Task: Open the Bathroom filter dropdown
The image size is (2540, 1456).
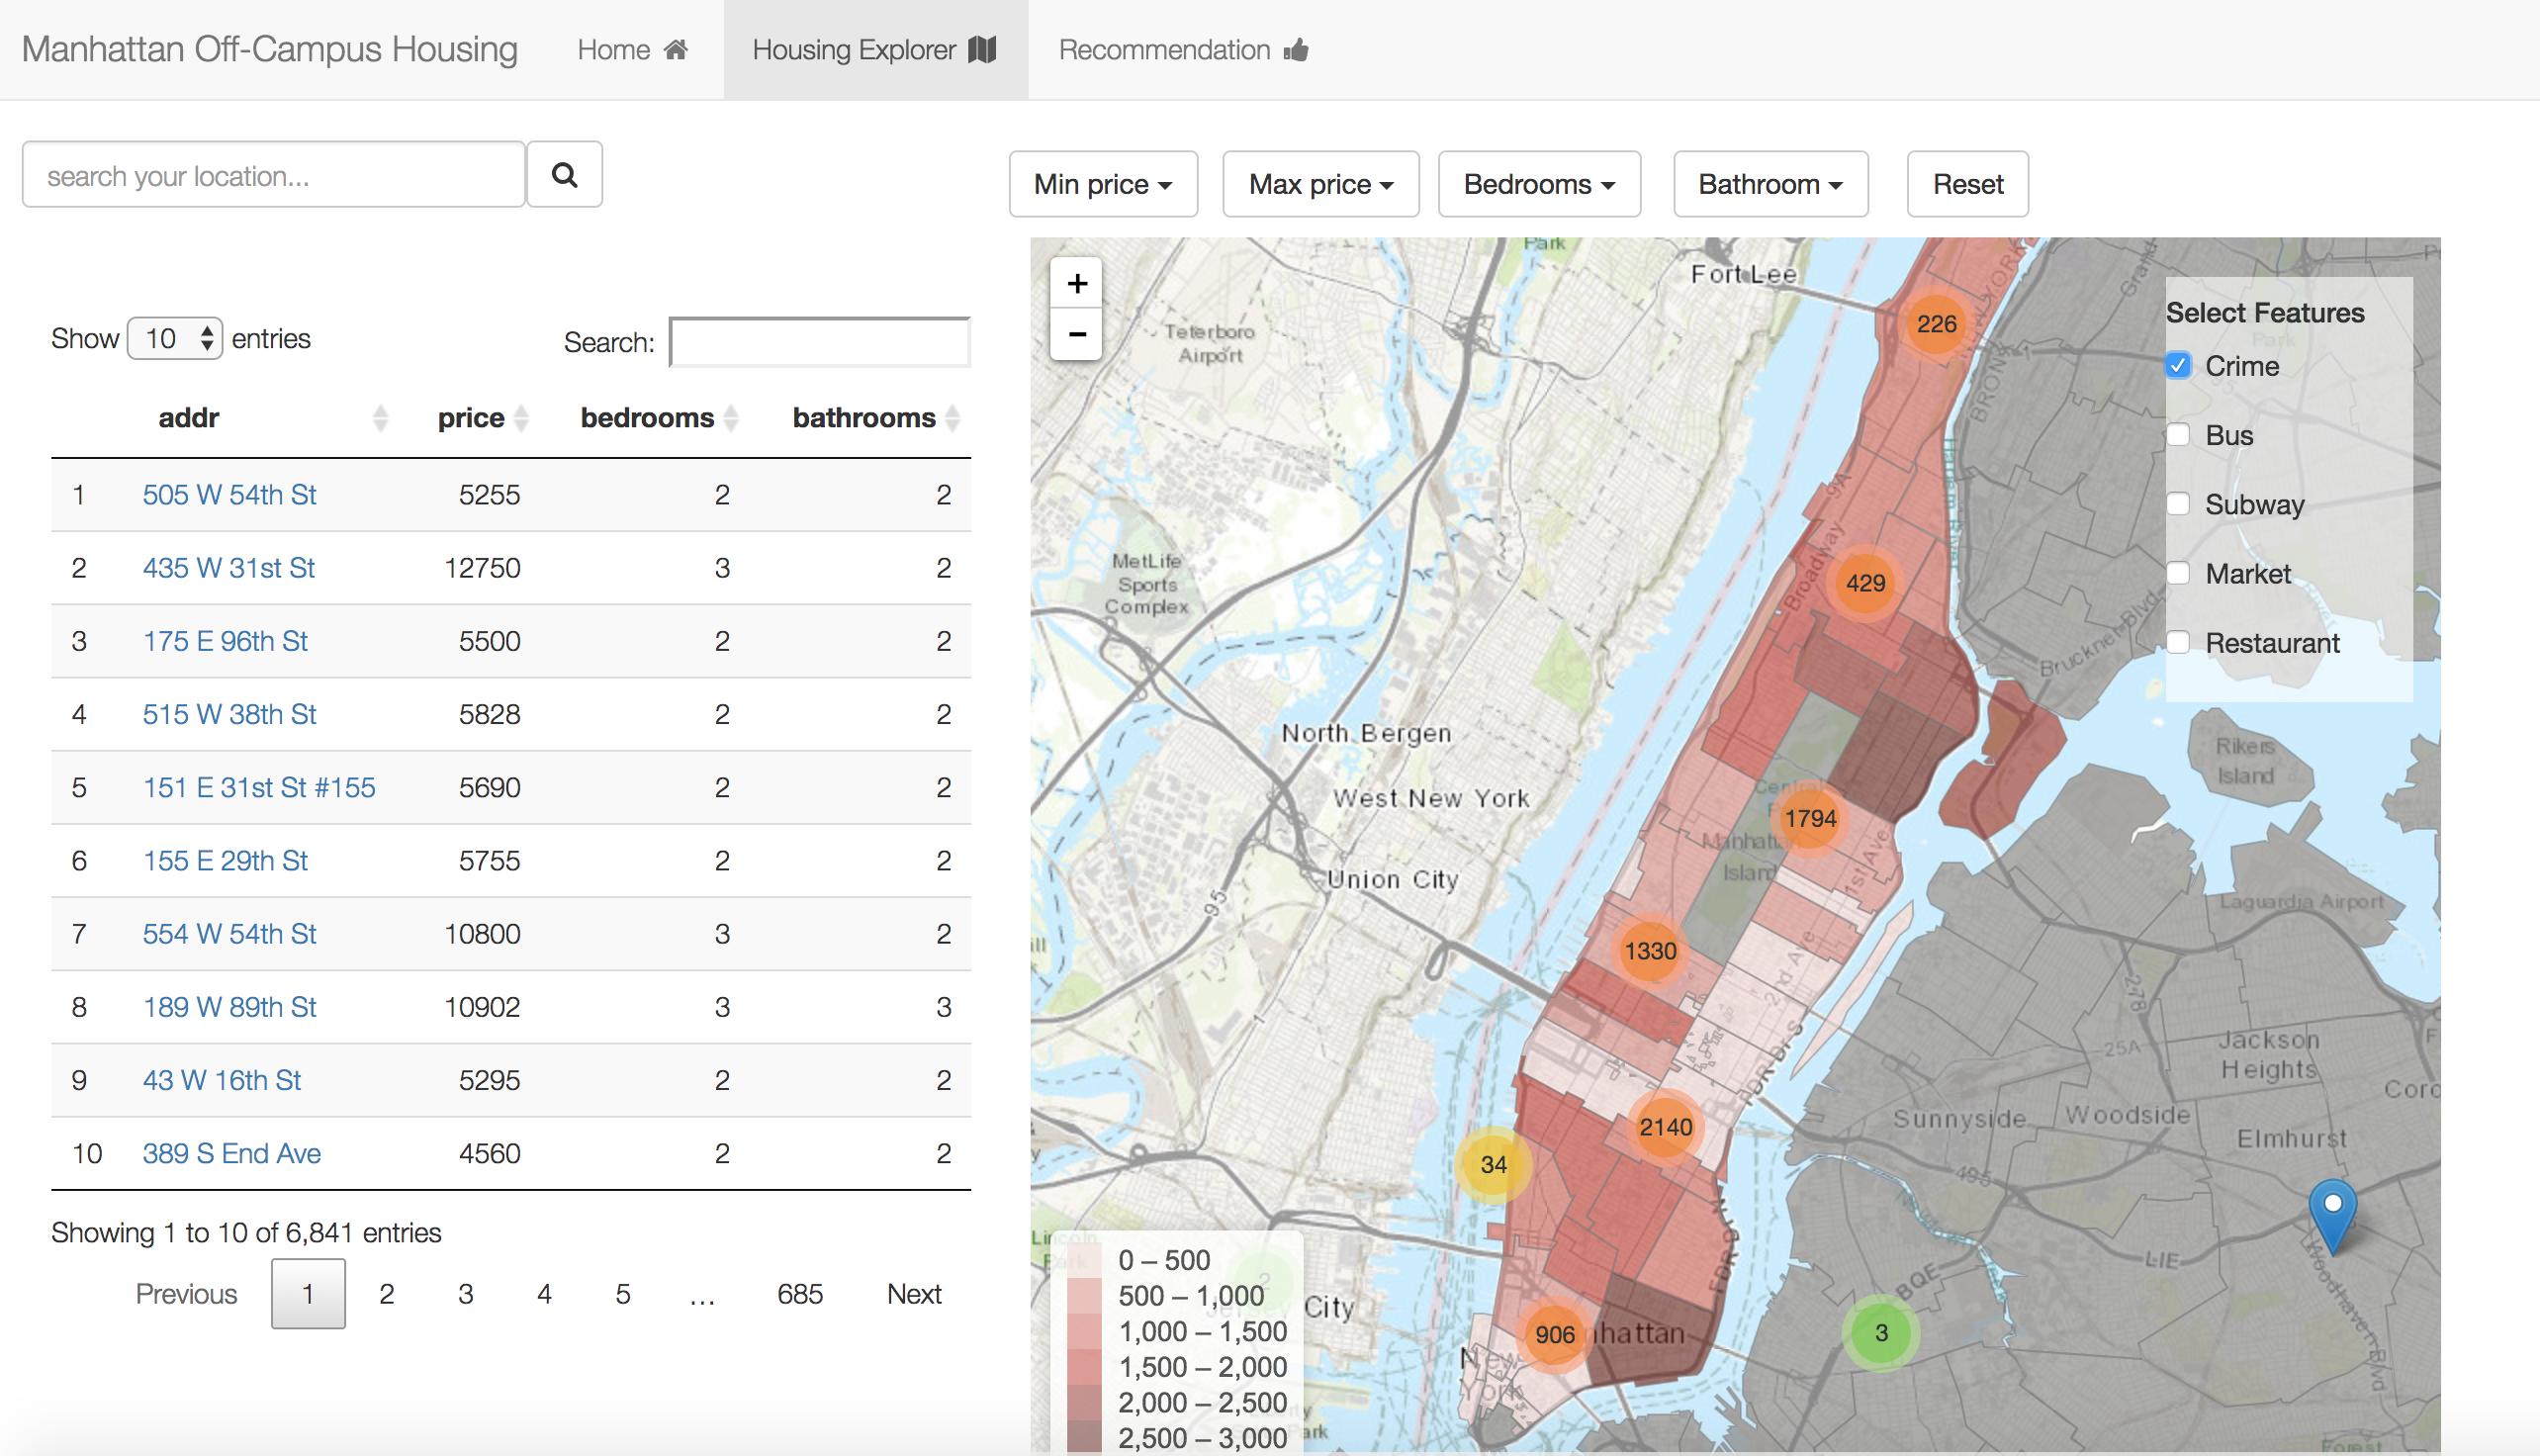Action: [1770, 184]
